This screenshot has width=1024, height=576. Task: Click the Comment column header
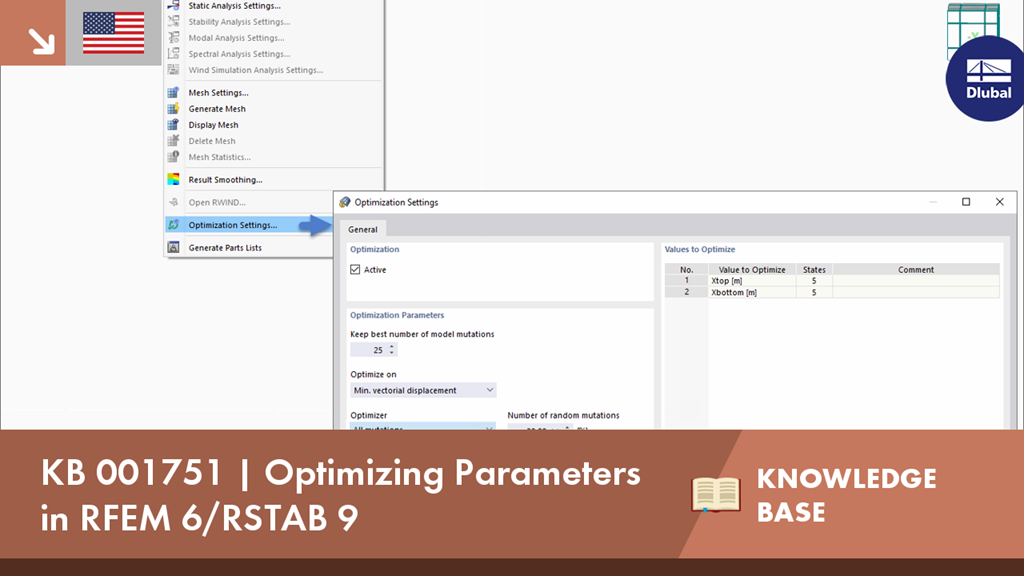click(x=916, y=269)
